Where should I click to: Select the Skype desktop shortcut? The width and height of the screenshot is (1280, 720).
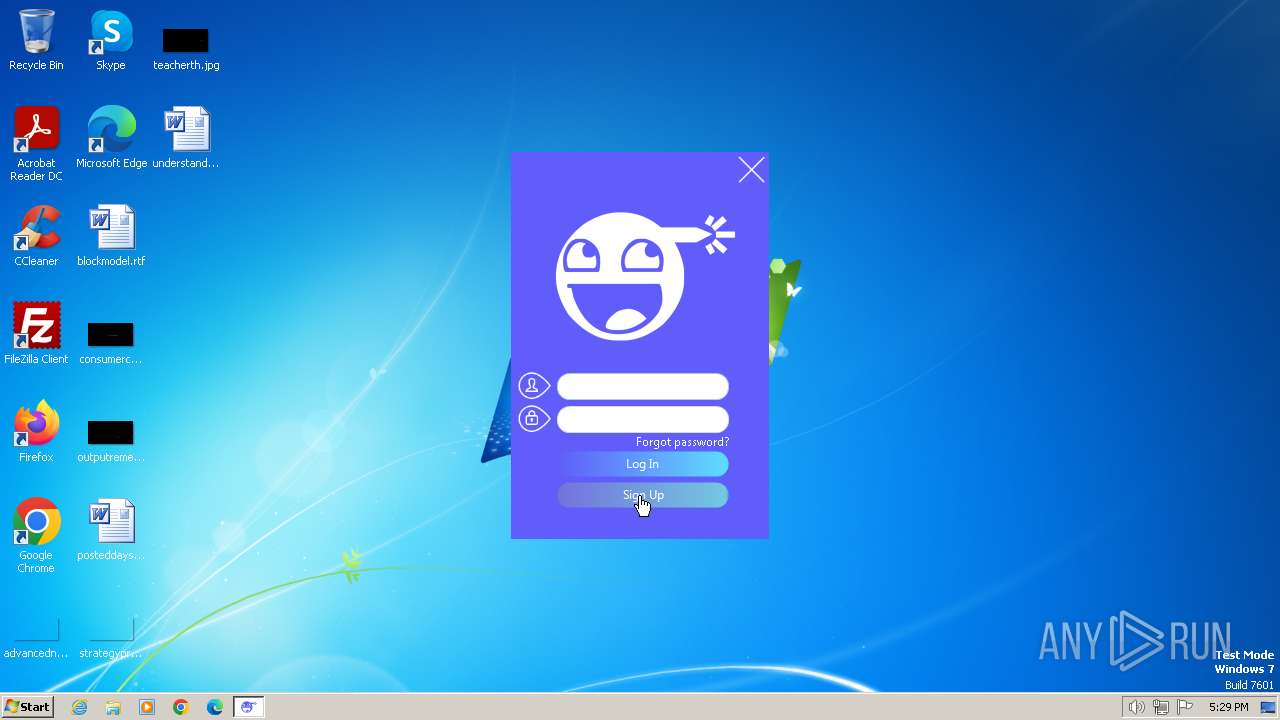(x=111, y=41)
